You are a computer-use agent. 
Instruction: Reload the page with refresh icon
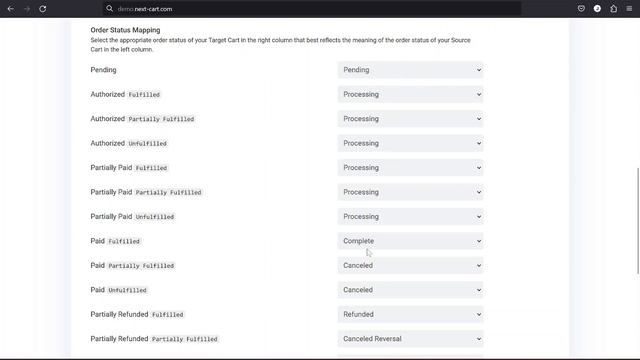pyautogui.click(x=42, y=9)
